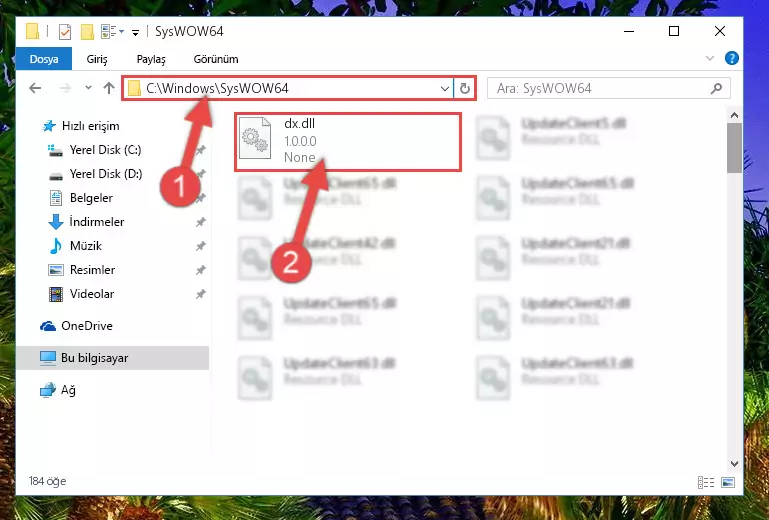
Task: Switch to details view in status bar
Action: click(706, 483)
